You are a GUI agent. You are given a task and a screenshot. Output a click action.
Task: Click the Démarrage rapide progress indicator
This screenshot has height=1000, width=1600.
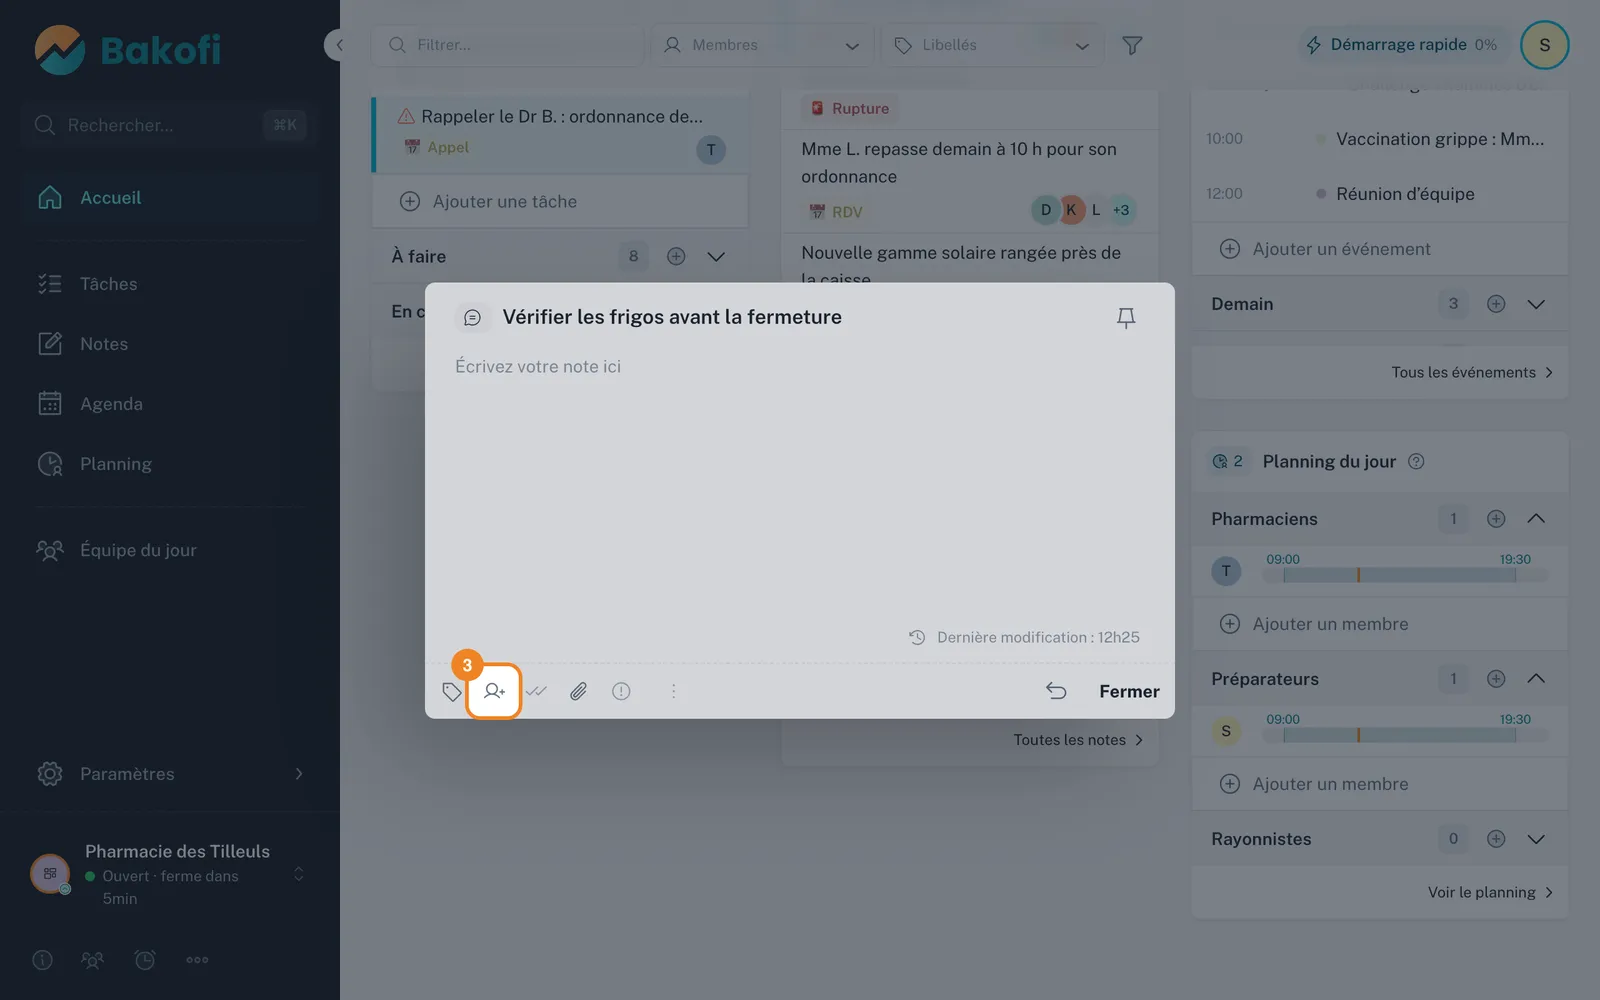[1402, 45]
